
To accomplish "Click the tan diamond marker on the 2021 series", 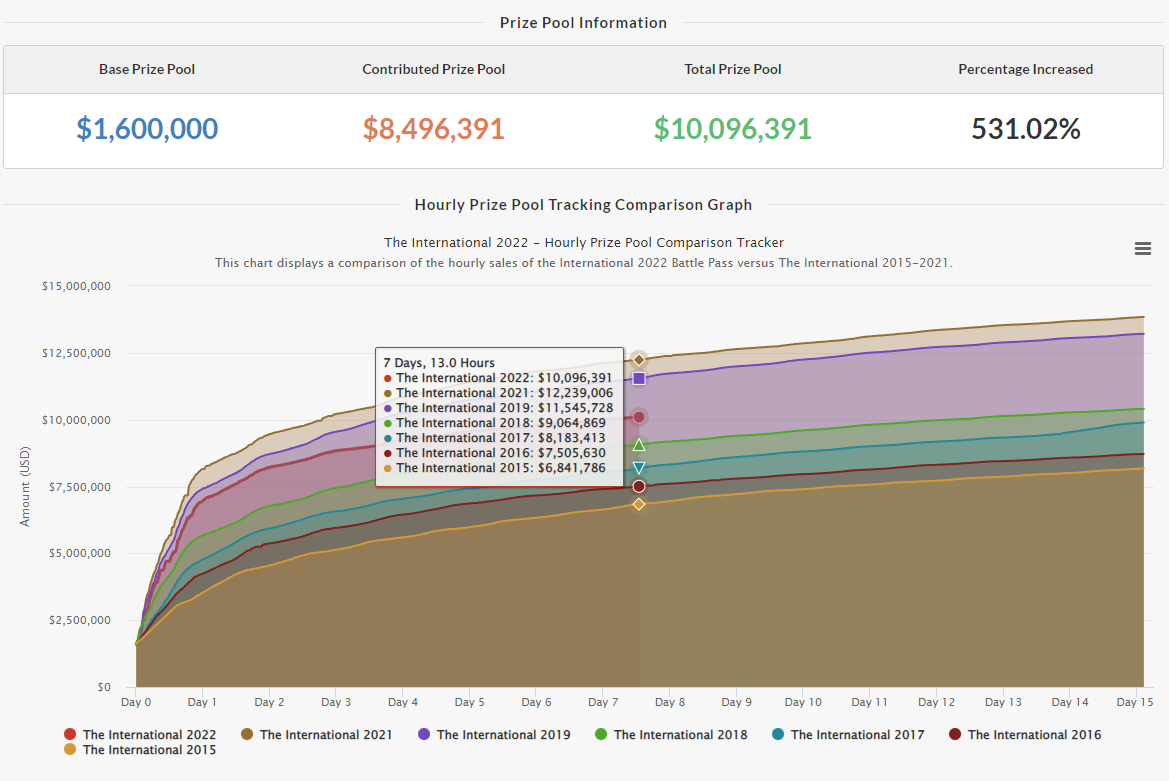I will click(638, 358).
